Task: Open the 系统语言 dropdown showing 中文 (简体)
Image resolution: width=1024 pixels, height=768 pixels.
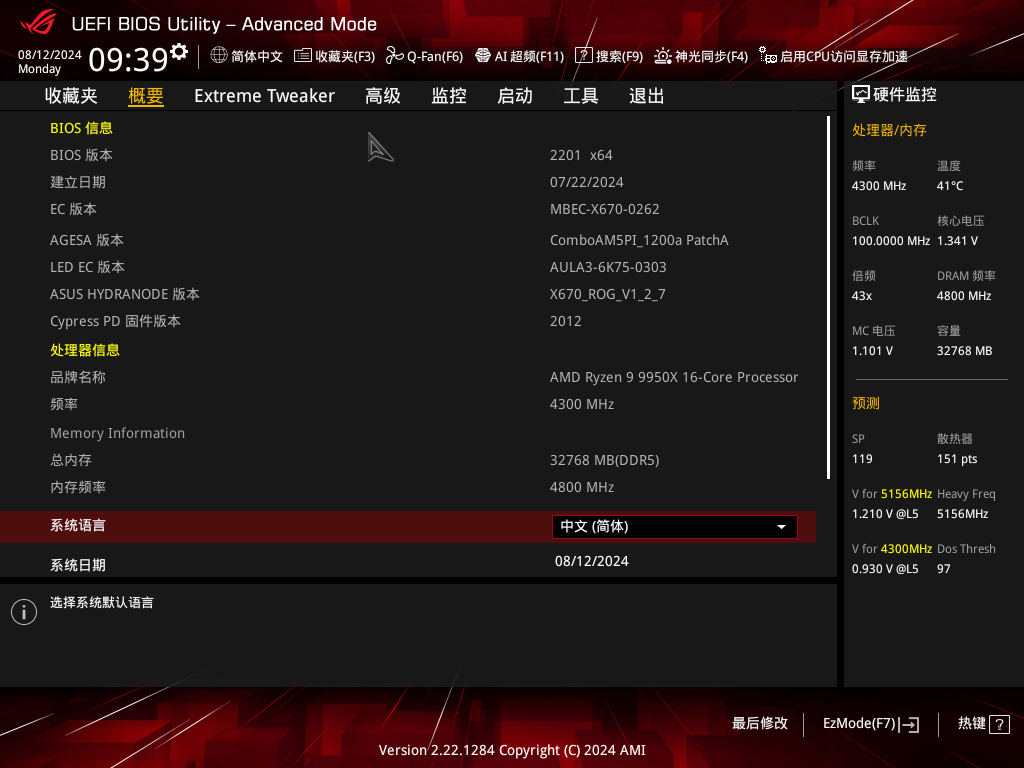Action: pyautogui.click(x=675, y=527)
